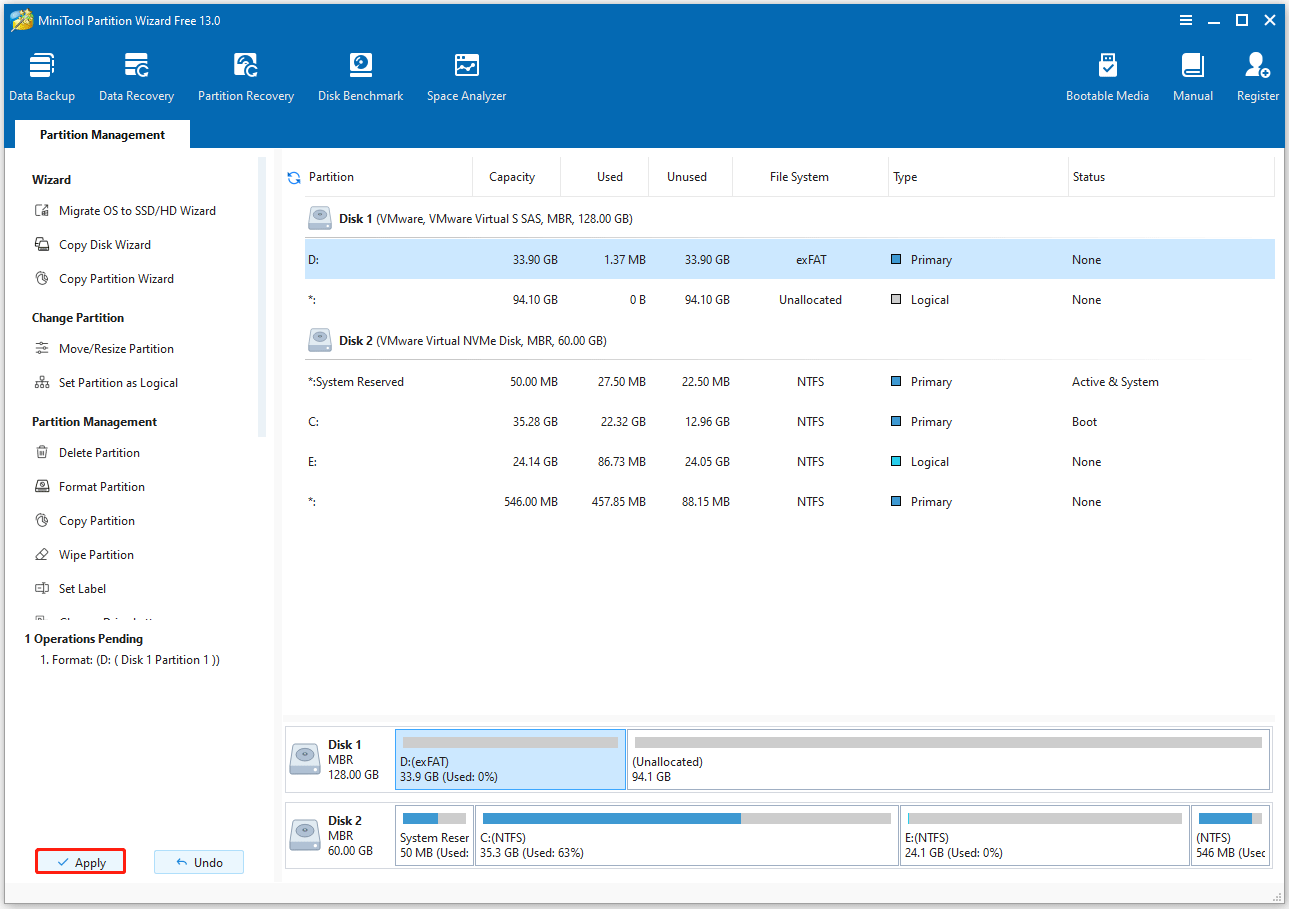This screenshot has width=1289, height=909.
Task: Open the Data Backup tool
Action: (x=42, y=75)
